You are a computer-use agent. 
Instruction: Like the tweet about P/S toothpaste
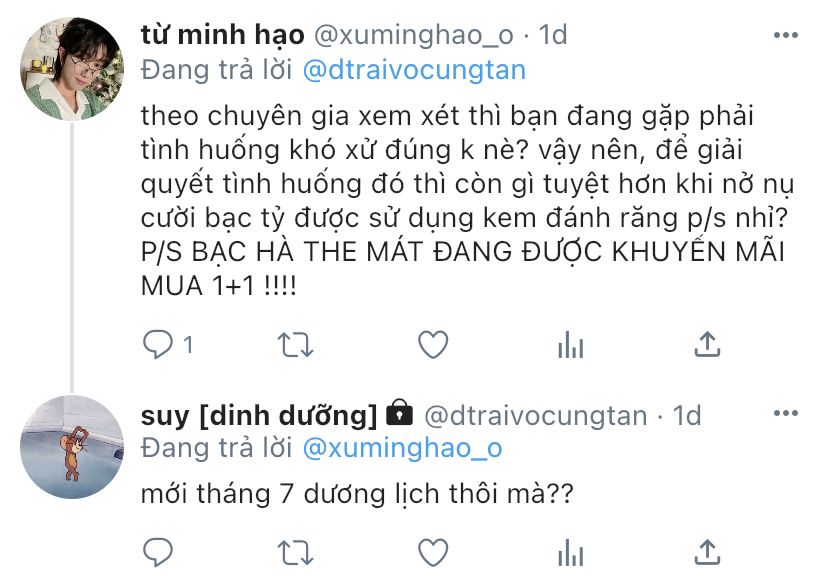point(433,345)
